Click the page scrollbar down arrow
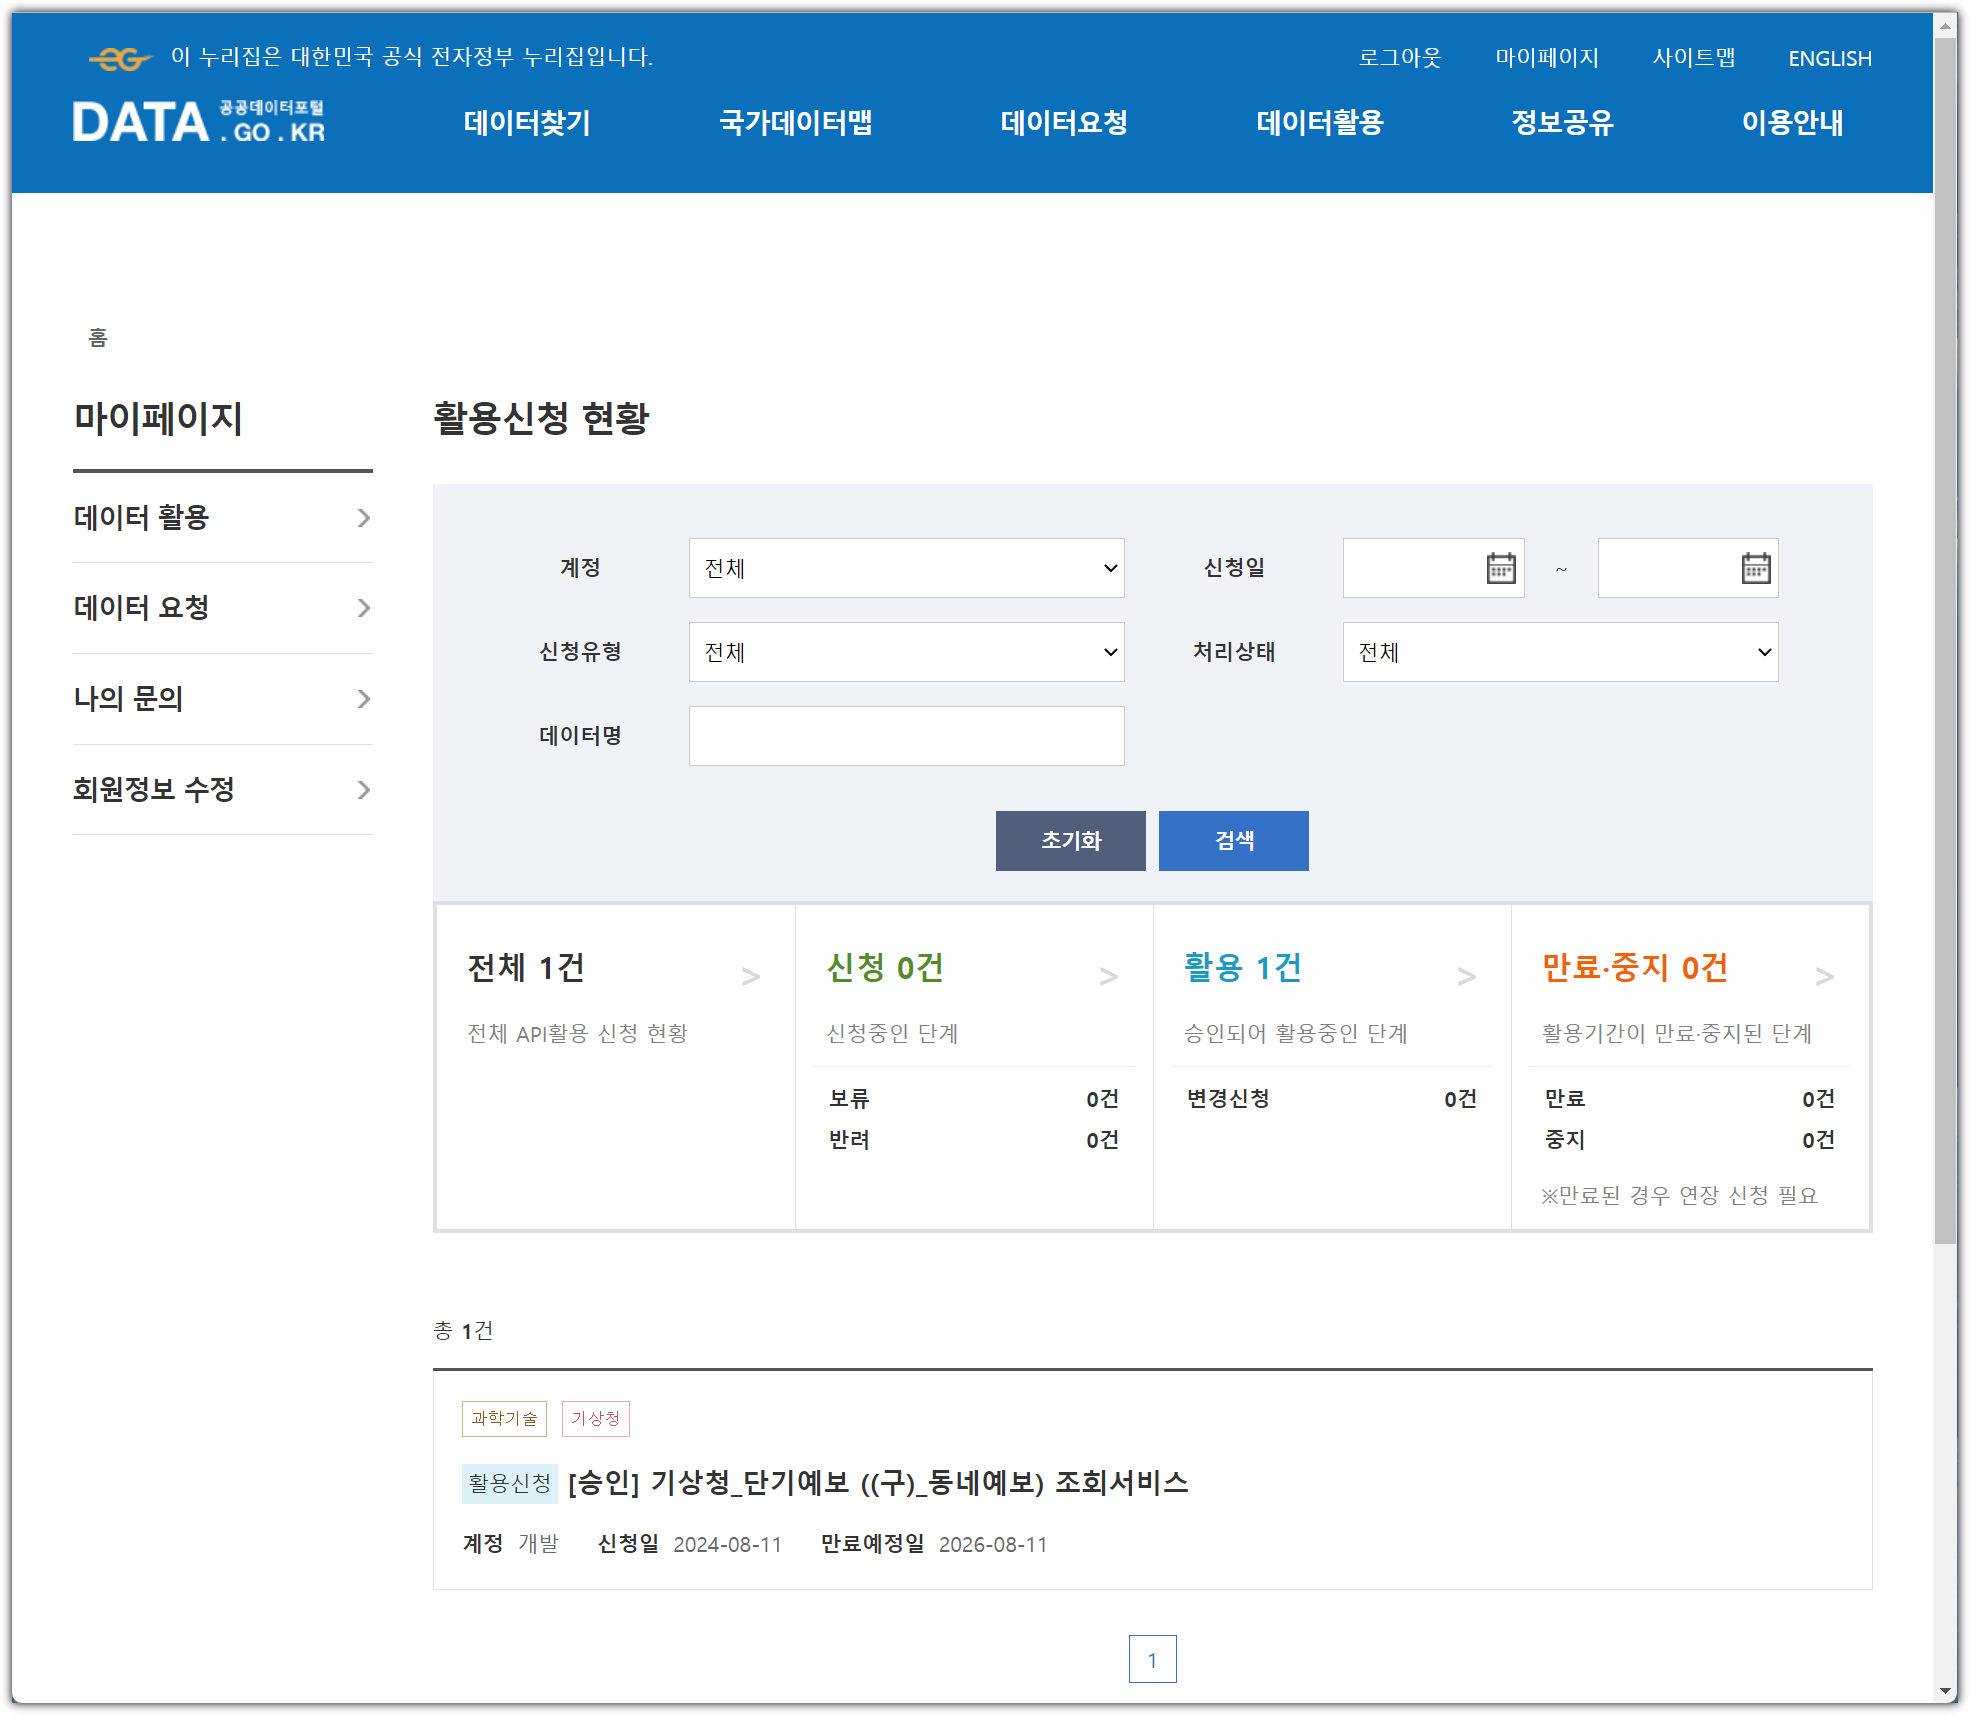 point(1945,1691)
